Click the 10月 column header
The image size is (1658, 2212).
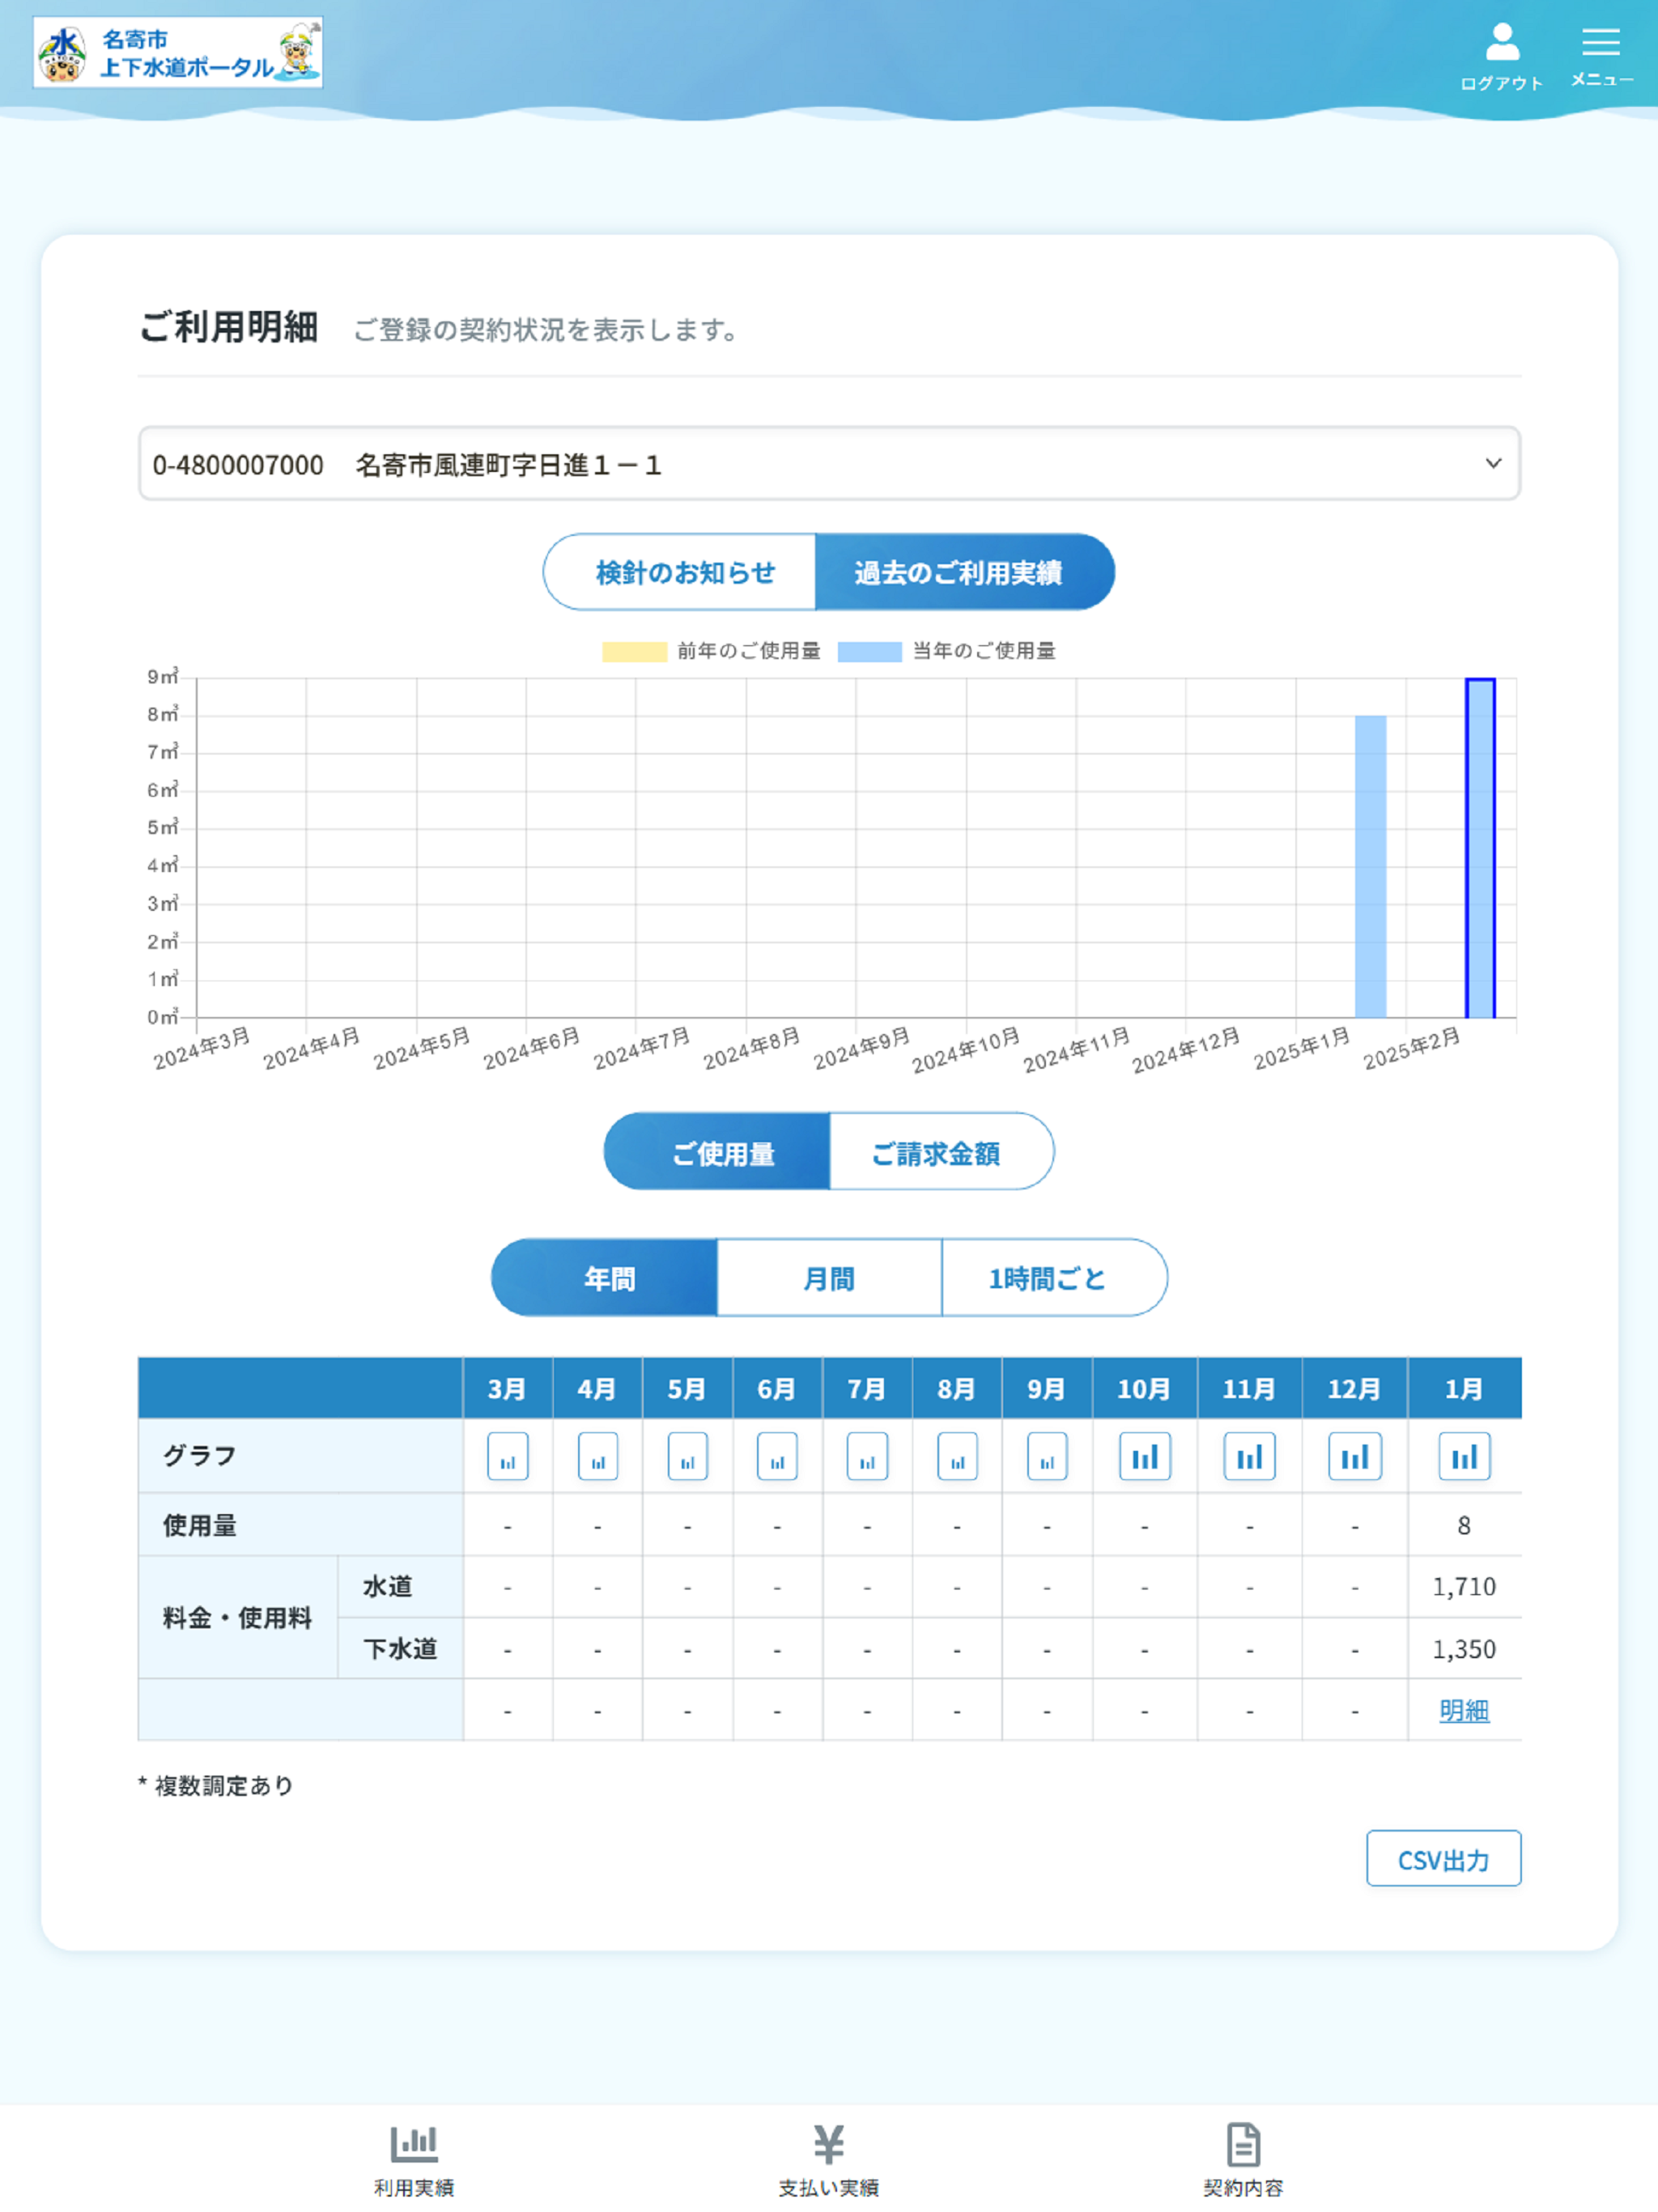click(1145, 1389)
